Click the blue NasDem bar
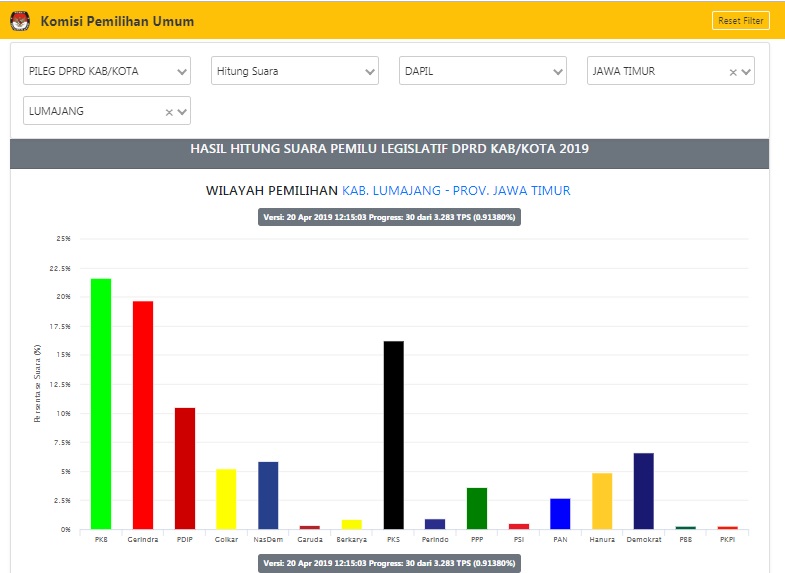This screenshot has width=785, height=573. pyautogui.click(x=268, y=495)
